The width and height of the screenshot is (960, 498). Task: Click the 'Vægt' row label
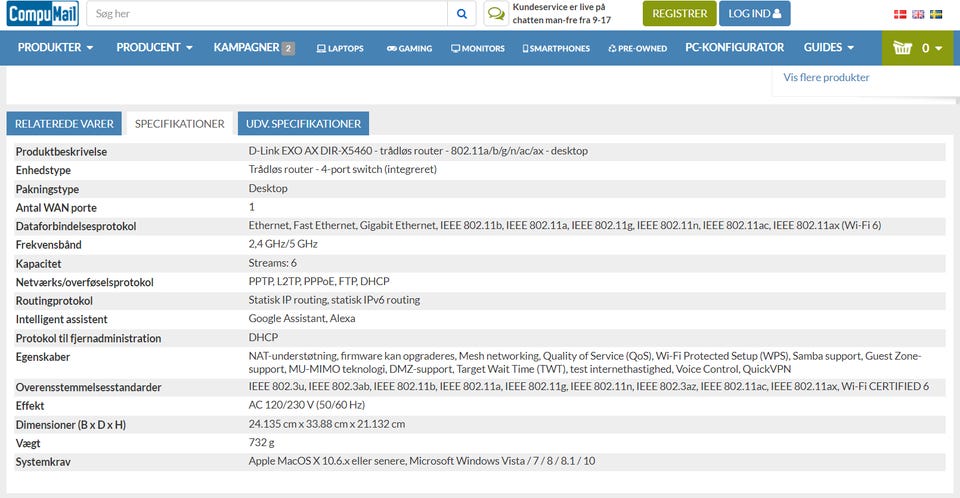point(28,443)
